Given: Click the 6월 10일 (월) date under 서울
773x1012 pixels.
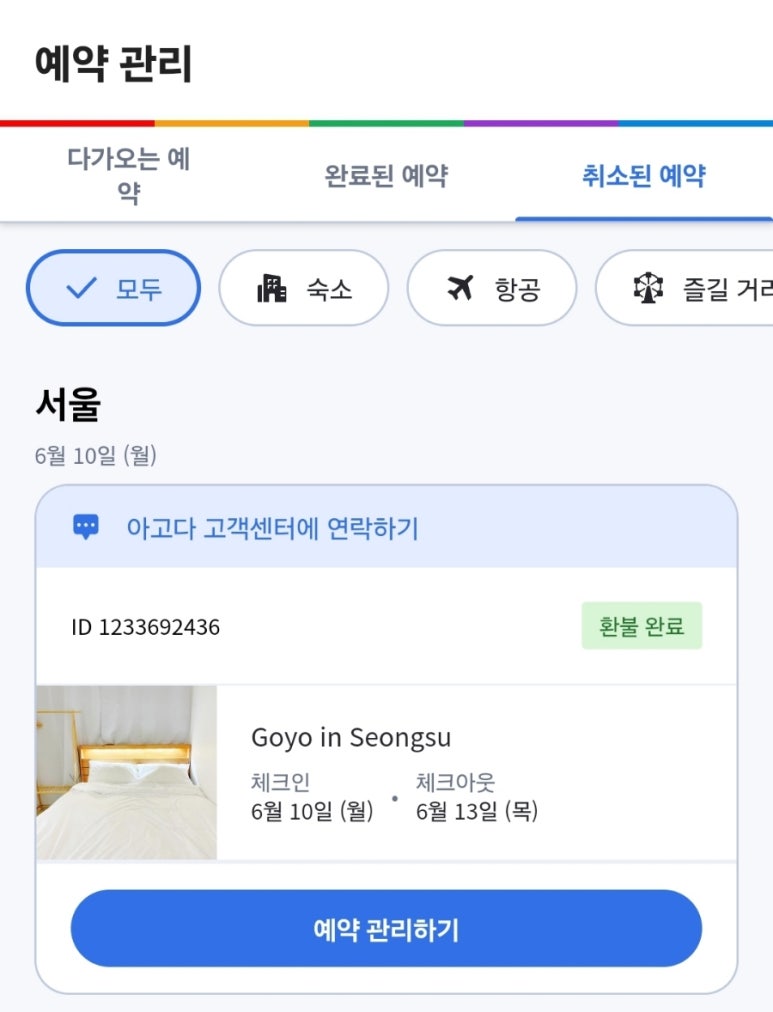Looking at the screenshot, I should pos(96,456).
